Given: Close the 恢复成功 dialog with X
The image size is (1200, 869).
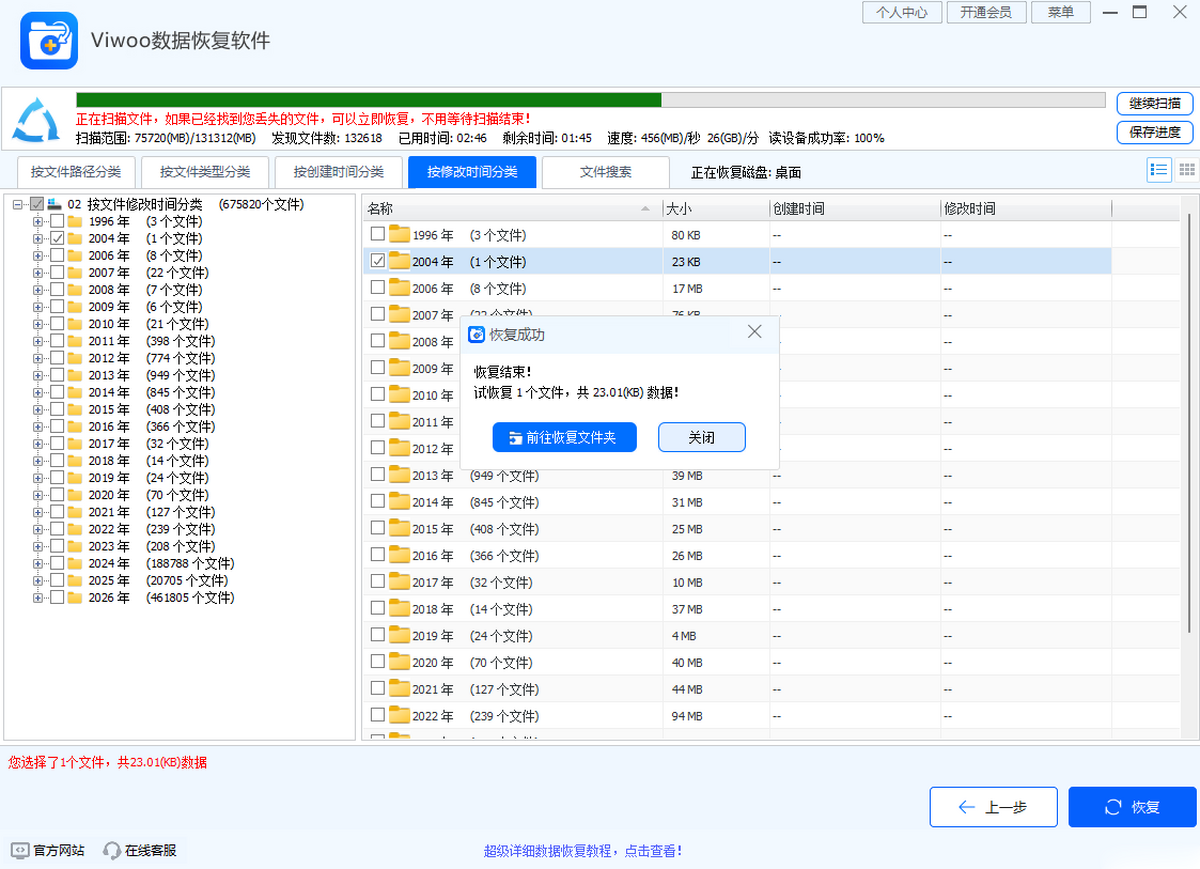Looking at the screenshot, I should [755, 331].
